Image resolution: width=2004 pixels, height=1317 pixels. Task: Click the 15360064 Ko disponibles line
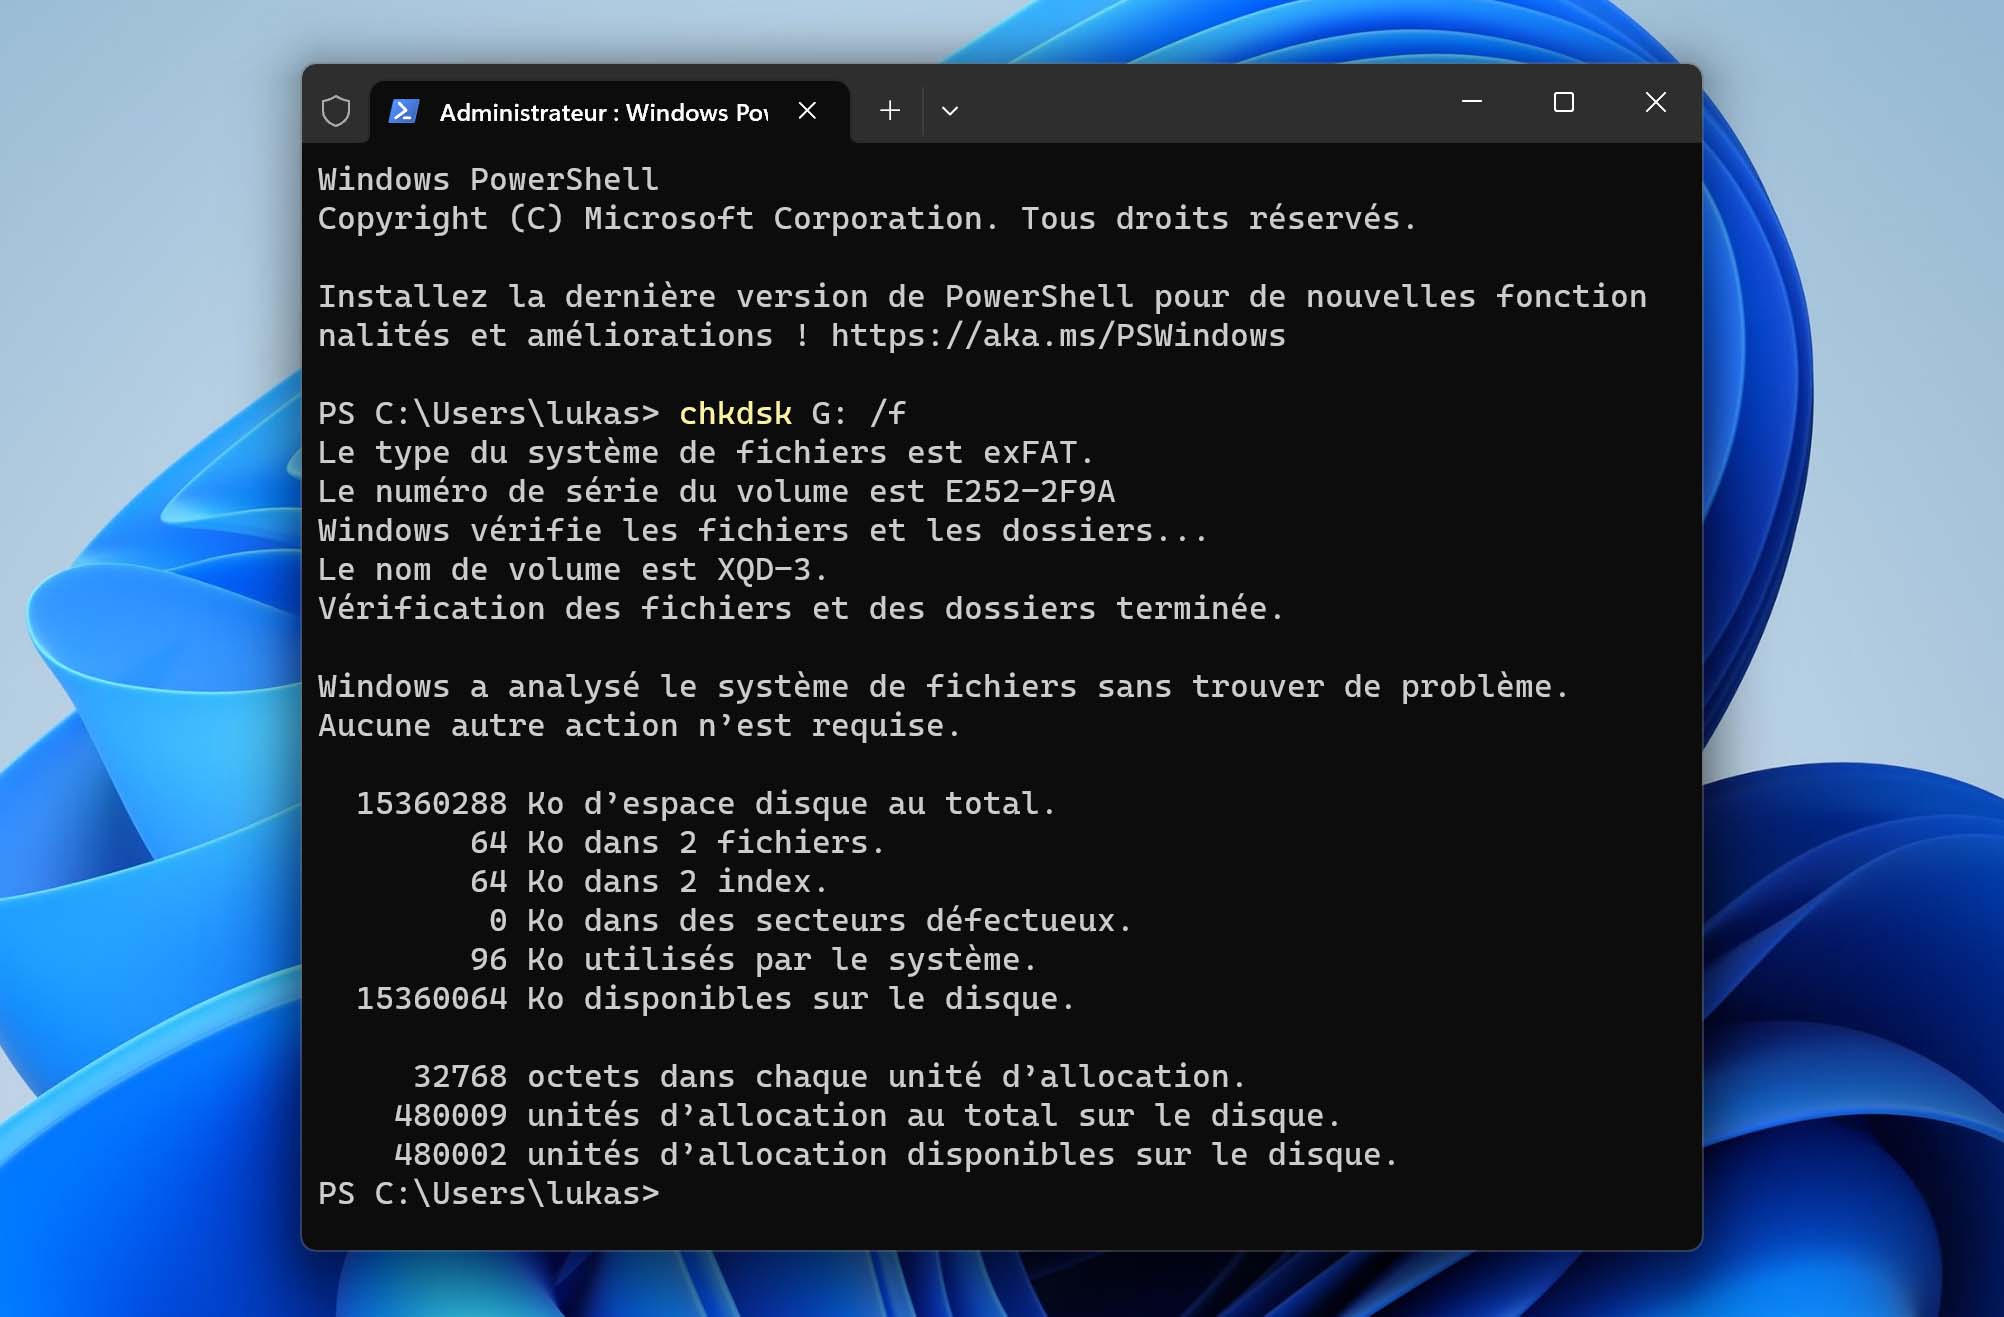coord(715,999)
